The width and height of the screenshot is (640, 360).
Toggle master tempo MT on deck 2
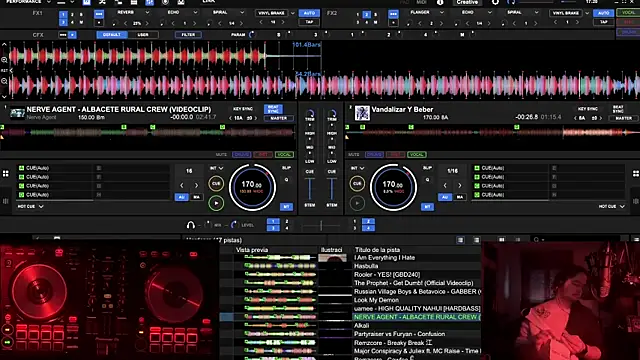[427, 207]
